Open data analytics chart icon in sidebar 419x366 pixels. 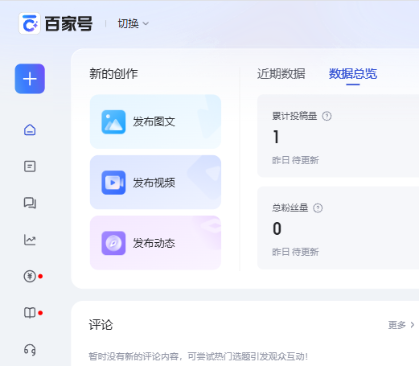point(30,240)
